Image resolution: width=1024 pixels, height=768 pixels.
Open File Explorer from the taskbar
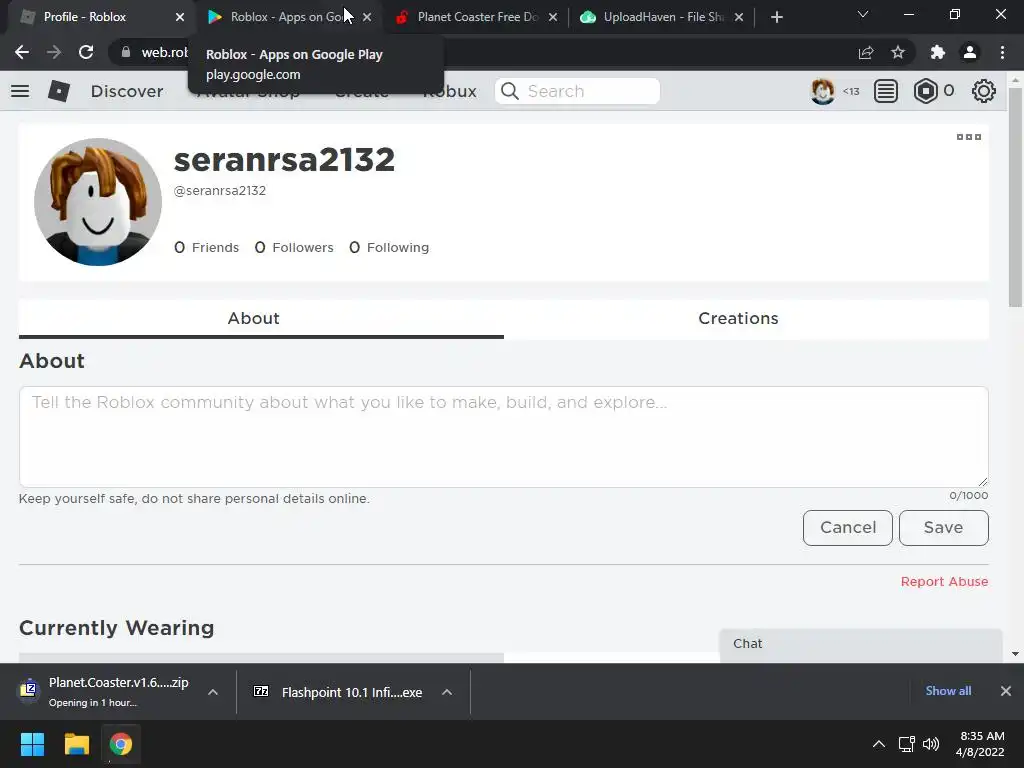coord(76,744)
